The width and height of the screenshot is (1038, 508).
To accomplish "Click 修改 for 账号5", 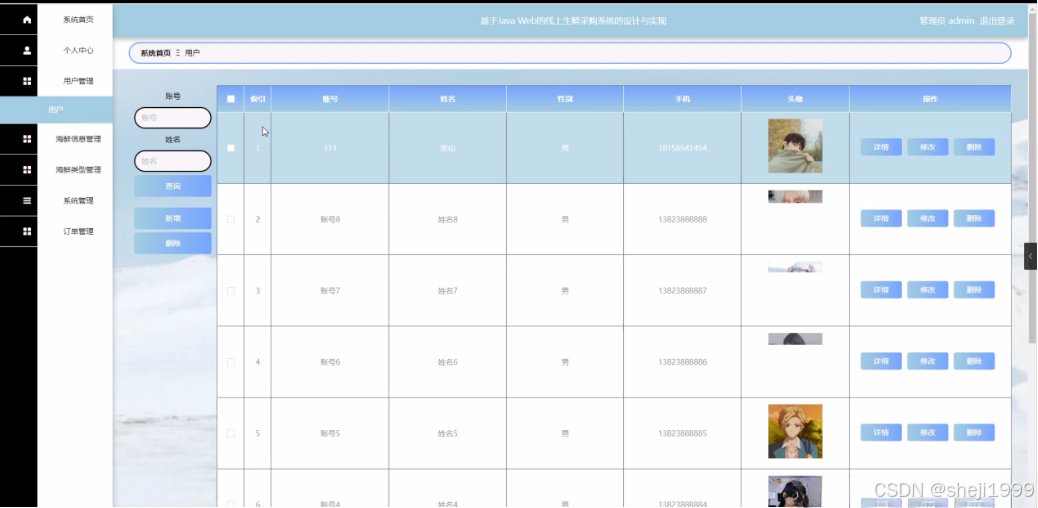I will [927, 432].
